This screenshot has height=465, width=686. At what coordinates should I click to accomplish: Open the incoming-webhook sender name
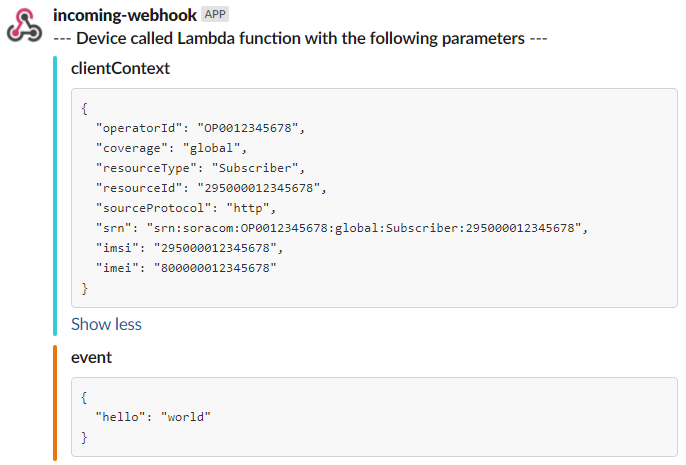[x=125, y=16]
